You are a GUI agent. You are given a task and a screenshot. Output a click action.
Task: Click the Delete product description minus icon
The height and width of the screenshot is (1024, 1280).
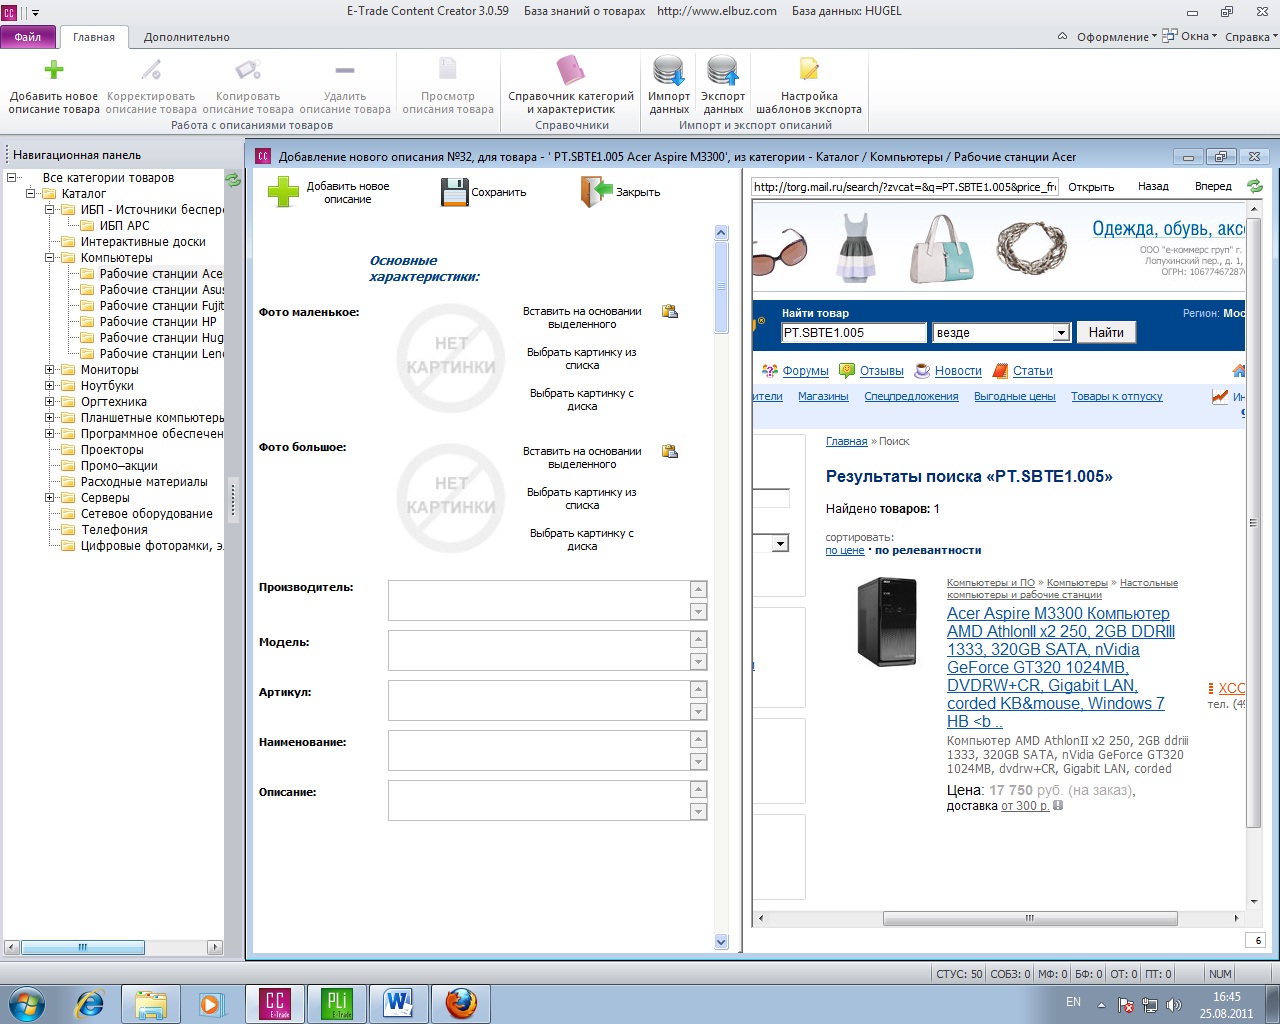coord(345,70)
